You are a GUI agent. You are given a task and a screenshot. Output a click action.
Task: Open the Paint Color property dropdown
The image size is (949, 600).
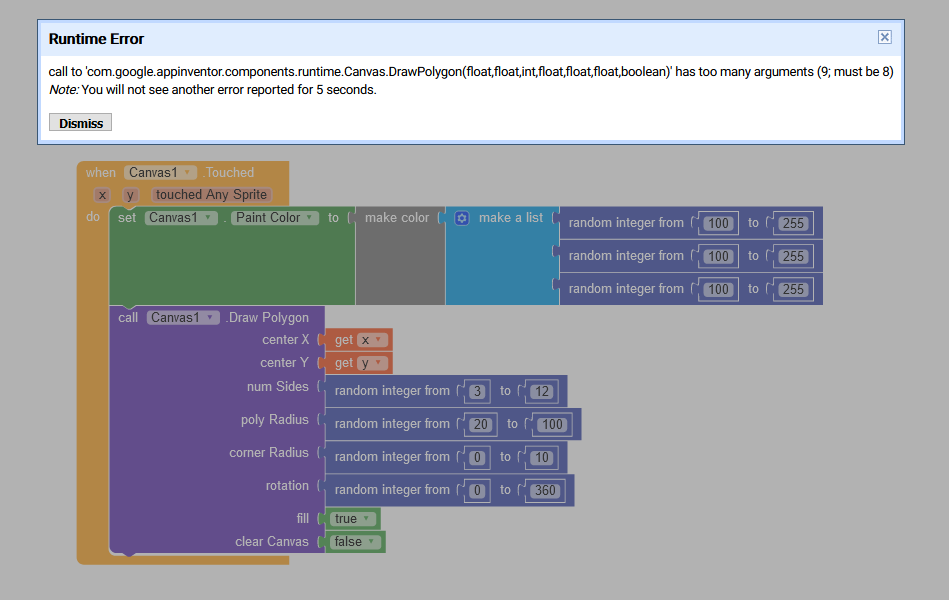[x=275, y=218]
